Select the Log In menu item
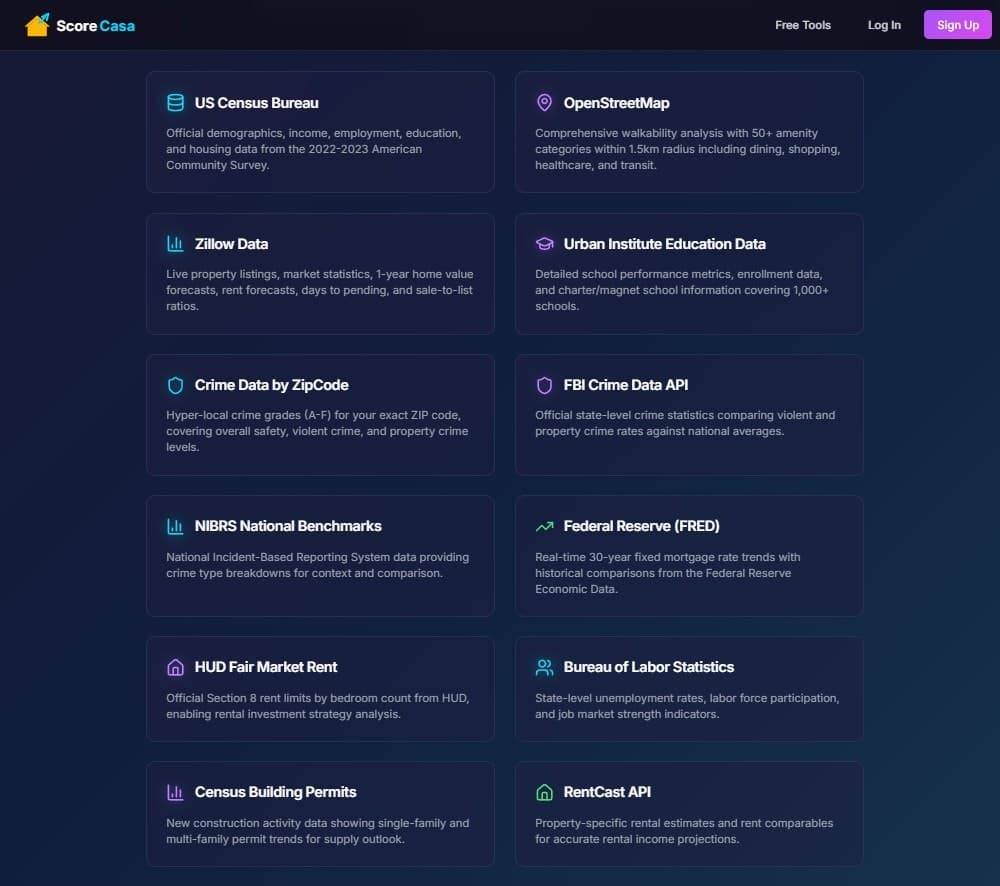The height and width of the screenshot is (886, 1000). pos(884,25)
